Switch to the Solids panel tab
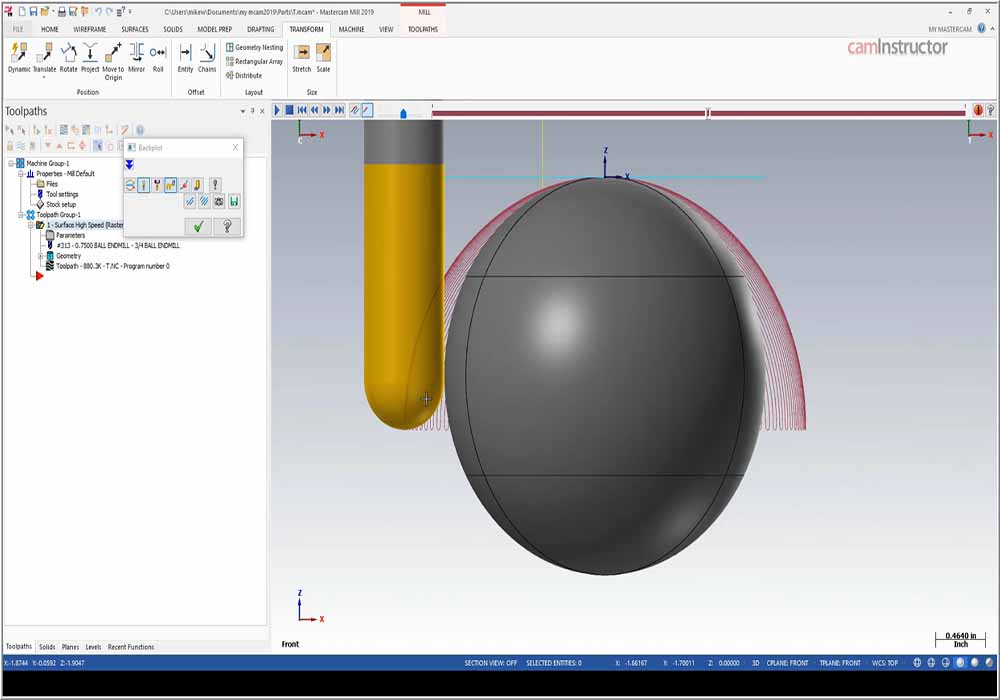1000x700 pixels. click(x=47, y=647)
